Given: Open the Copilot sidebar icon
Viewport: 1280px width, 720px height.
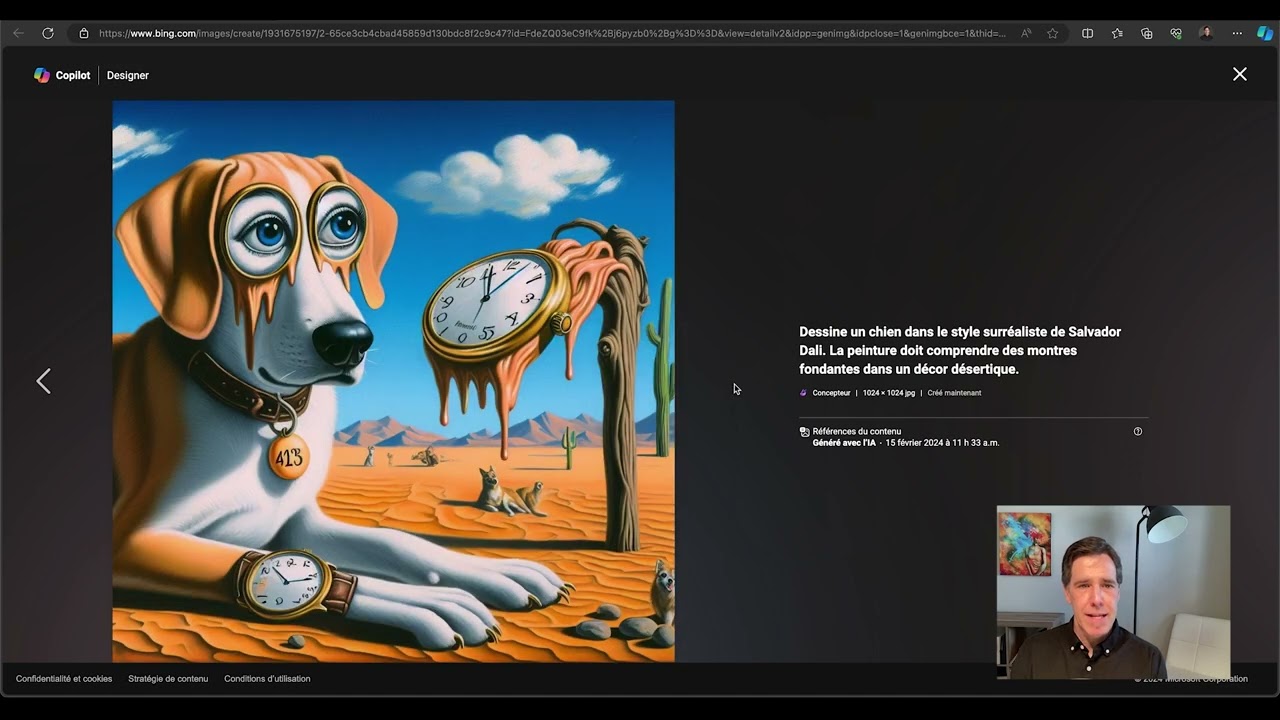Looking at the screenshot, I should click(x=1265, y=33).
